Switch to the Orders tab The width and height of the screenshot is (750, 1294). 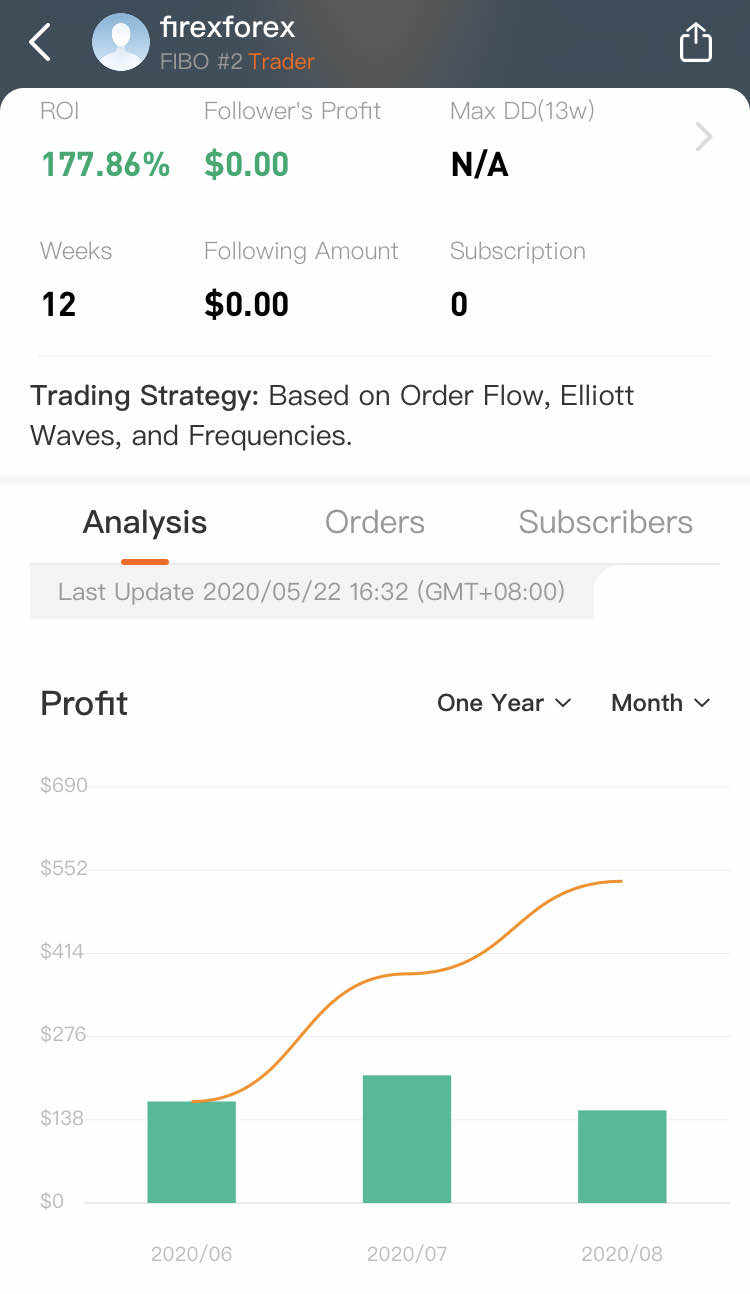pos(375,522)
